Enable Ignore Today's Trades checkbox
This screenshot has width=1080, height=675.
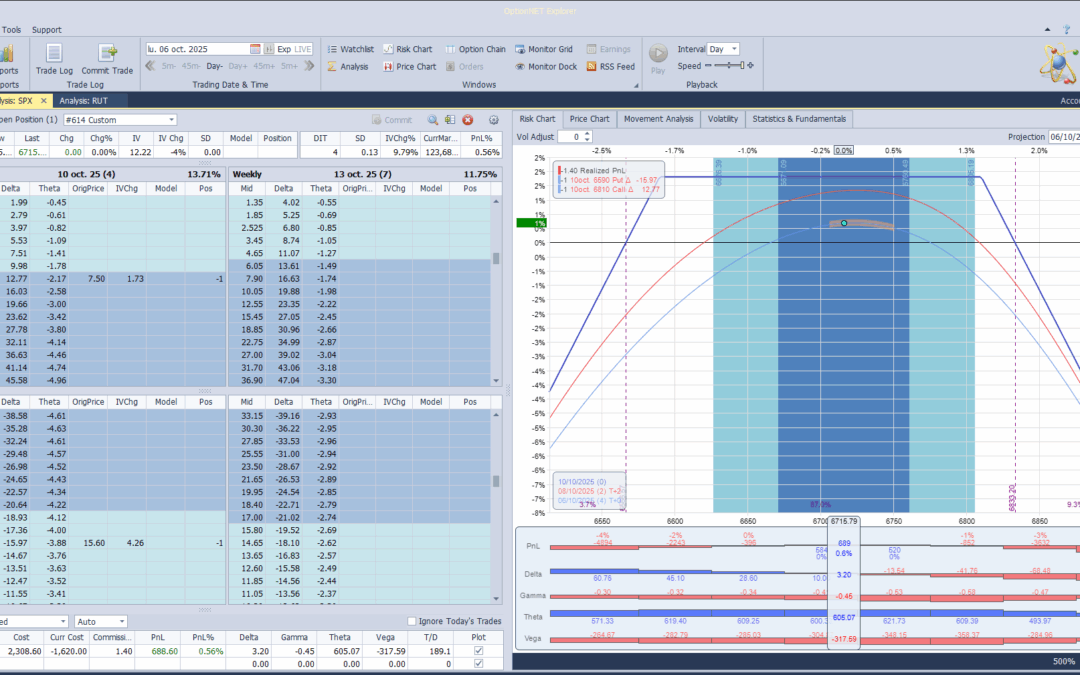(x=413, y=622)
